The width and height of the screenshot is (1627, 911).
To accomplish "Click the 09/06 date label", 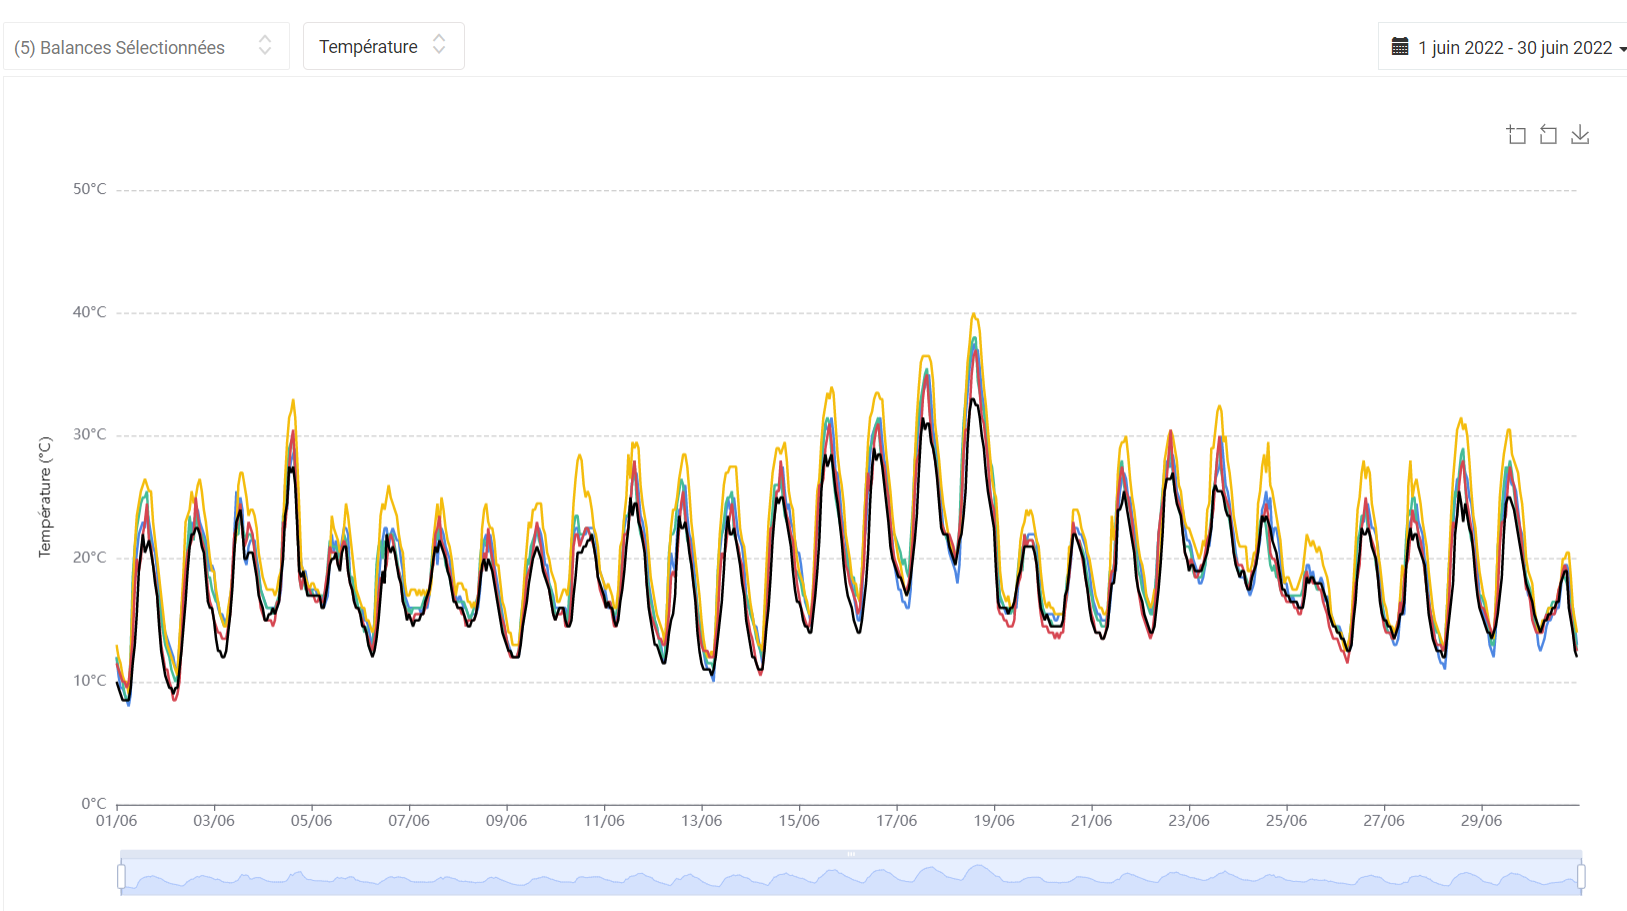I will [x=506, y=821].
